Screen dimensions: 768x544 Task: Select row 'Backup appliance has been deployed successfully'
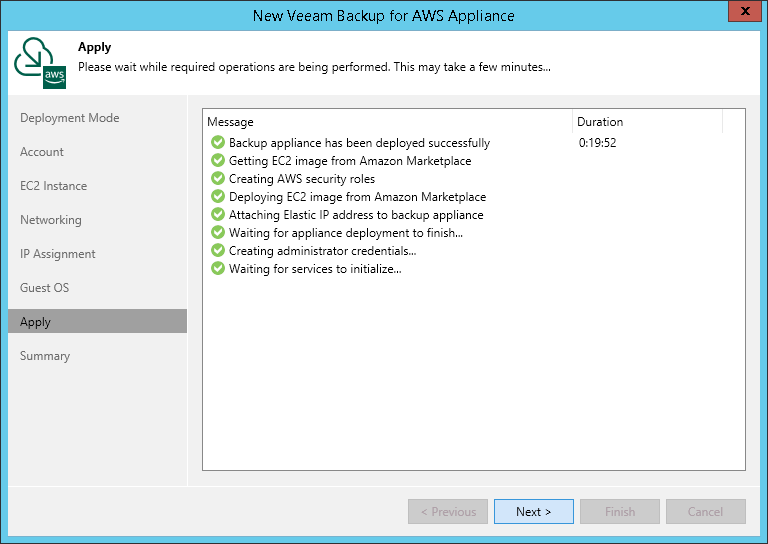click(474, 142)
